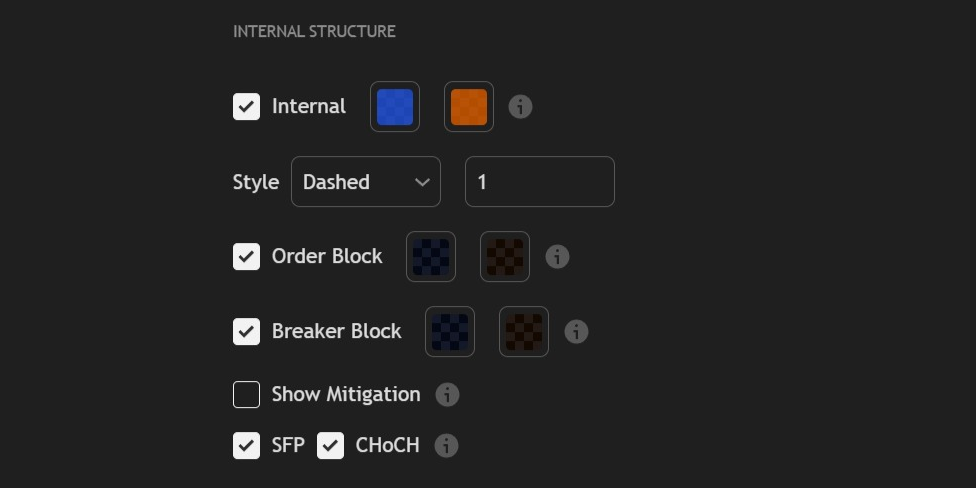Open the orange Internal color swatch
976x488 pixels.
(x=469, y=107)
